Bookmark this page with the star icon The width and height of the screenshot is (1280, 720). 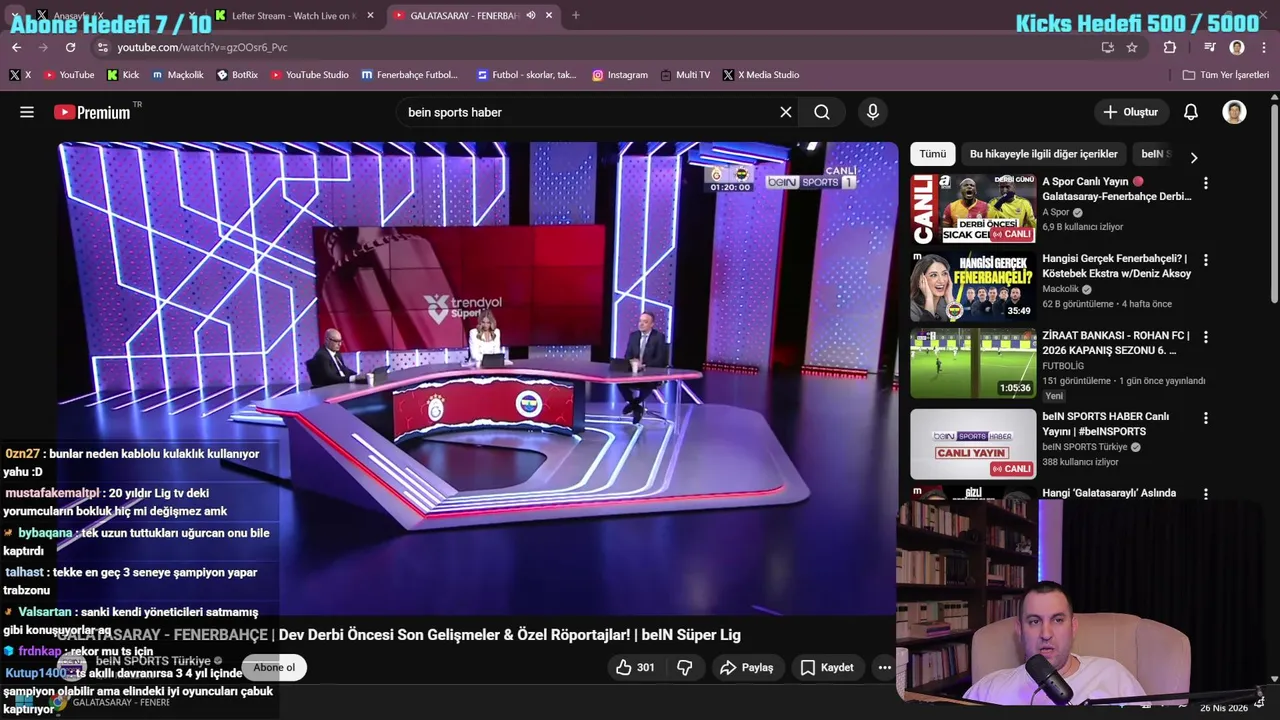point(1132,47)
